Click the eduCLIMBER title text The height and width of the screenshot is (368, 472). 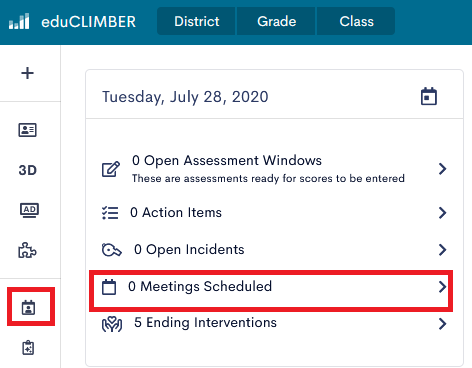88,22
